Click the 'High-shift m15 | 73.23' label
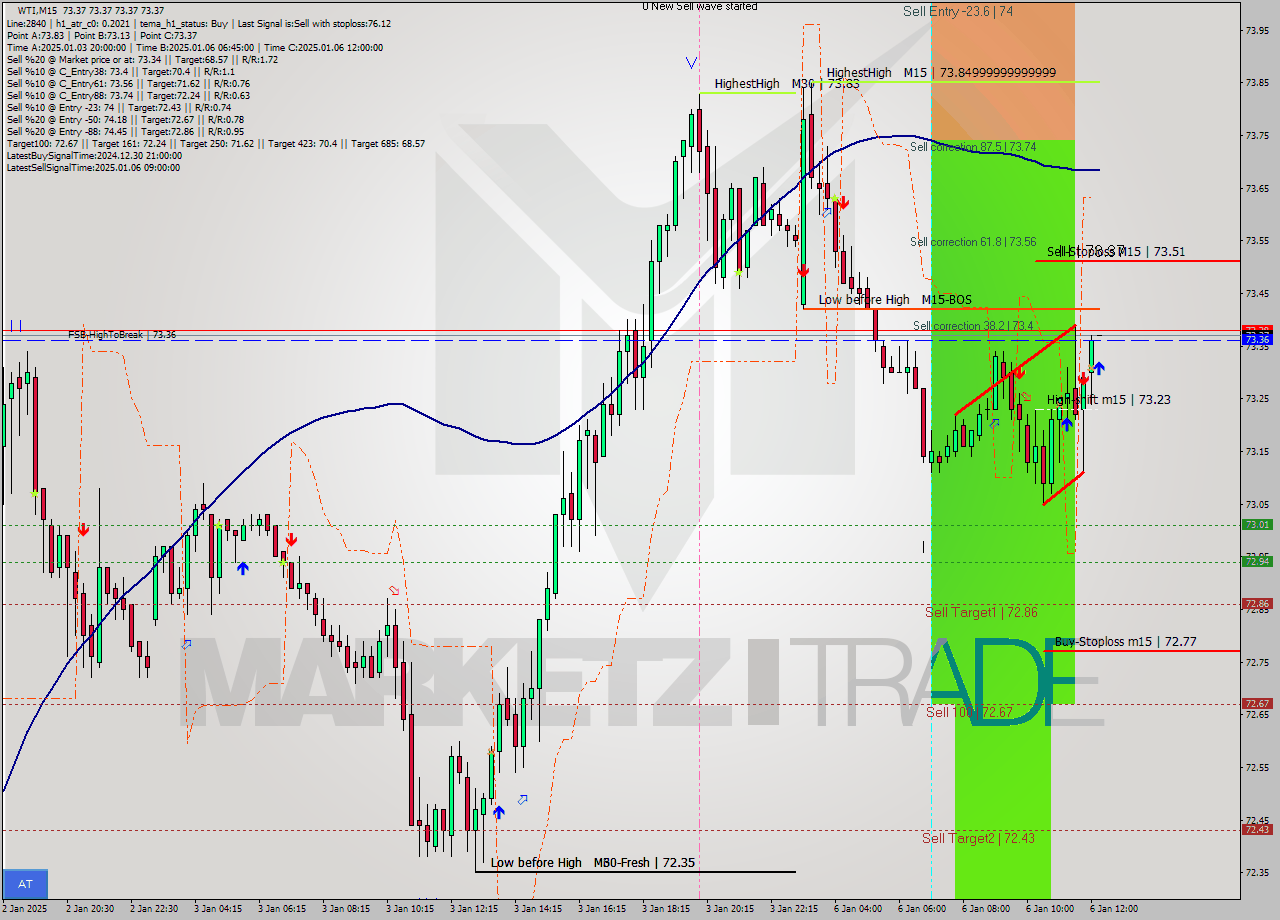This screenshot has width=1280, height=920. coord(1109,399)
